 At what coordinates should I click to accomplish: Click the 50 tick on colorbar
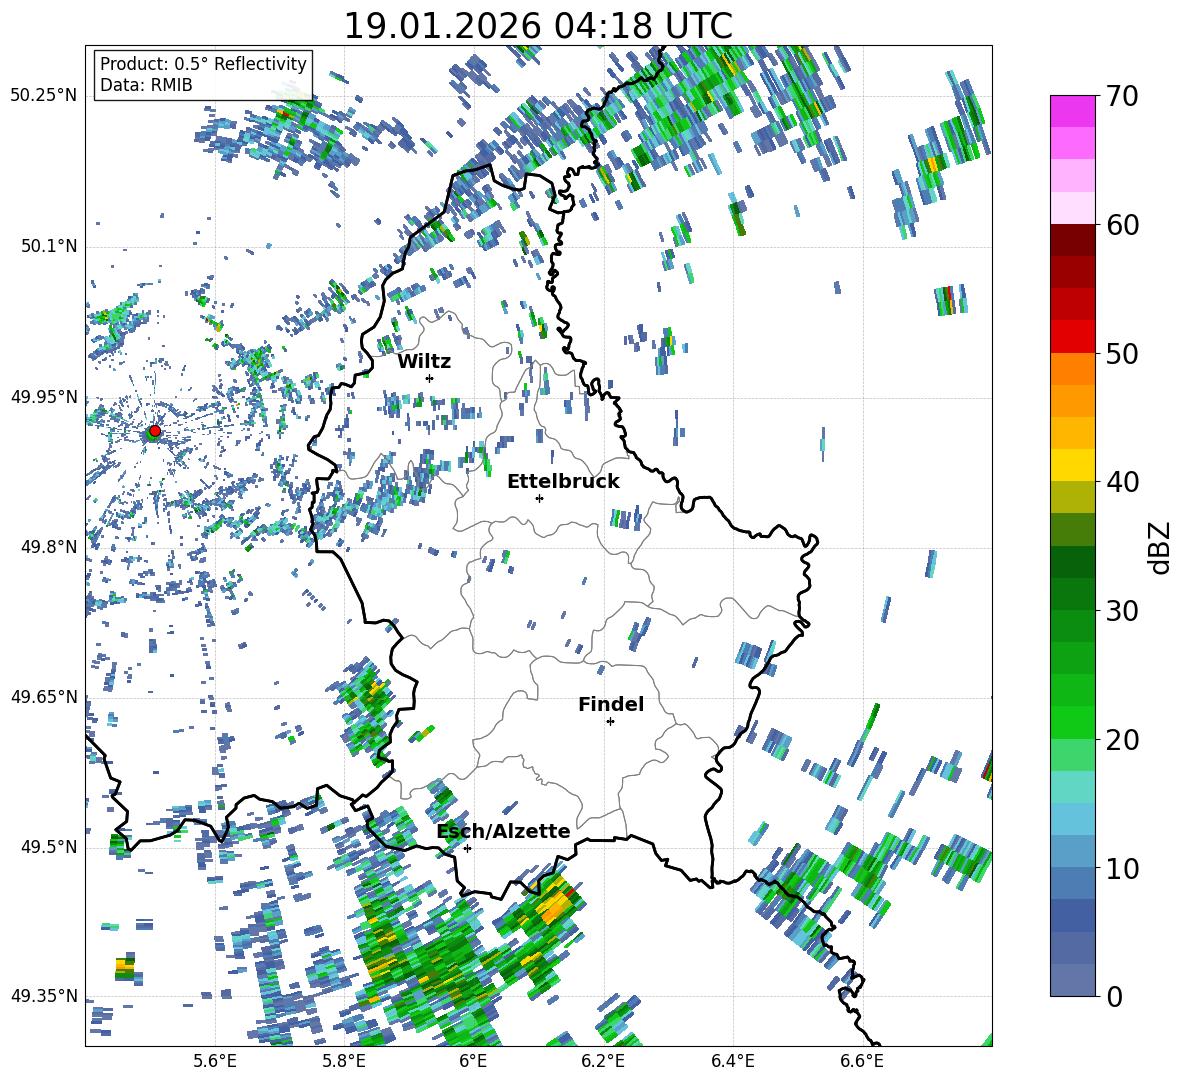pos(1122,353)
